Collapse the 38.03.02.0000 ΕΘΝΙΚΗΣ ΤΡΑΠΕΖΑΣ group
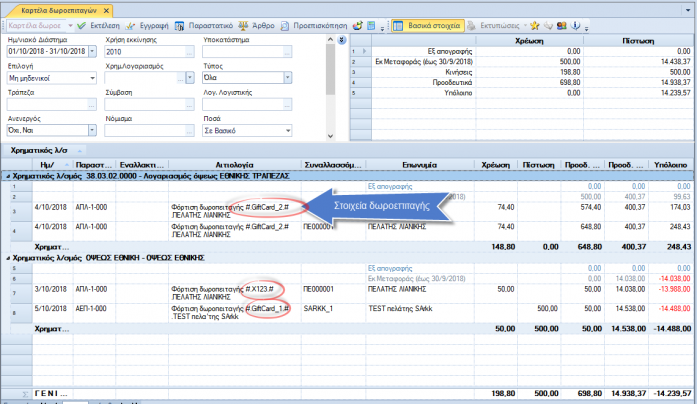The width and height of the screenshot is (697, 404). pos(8,176)
